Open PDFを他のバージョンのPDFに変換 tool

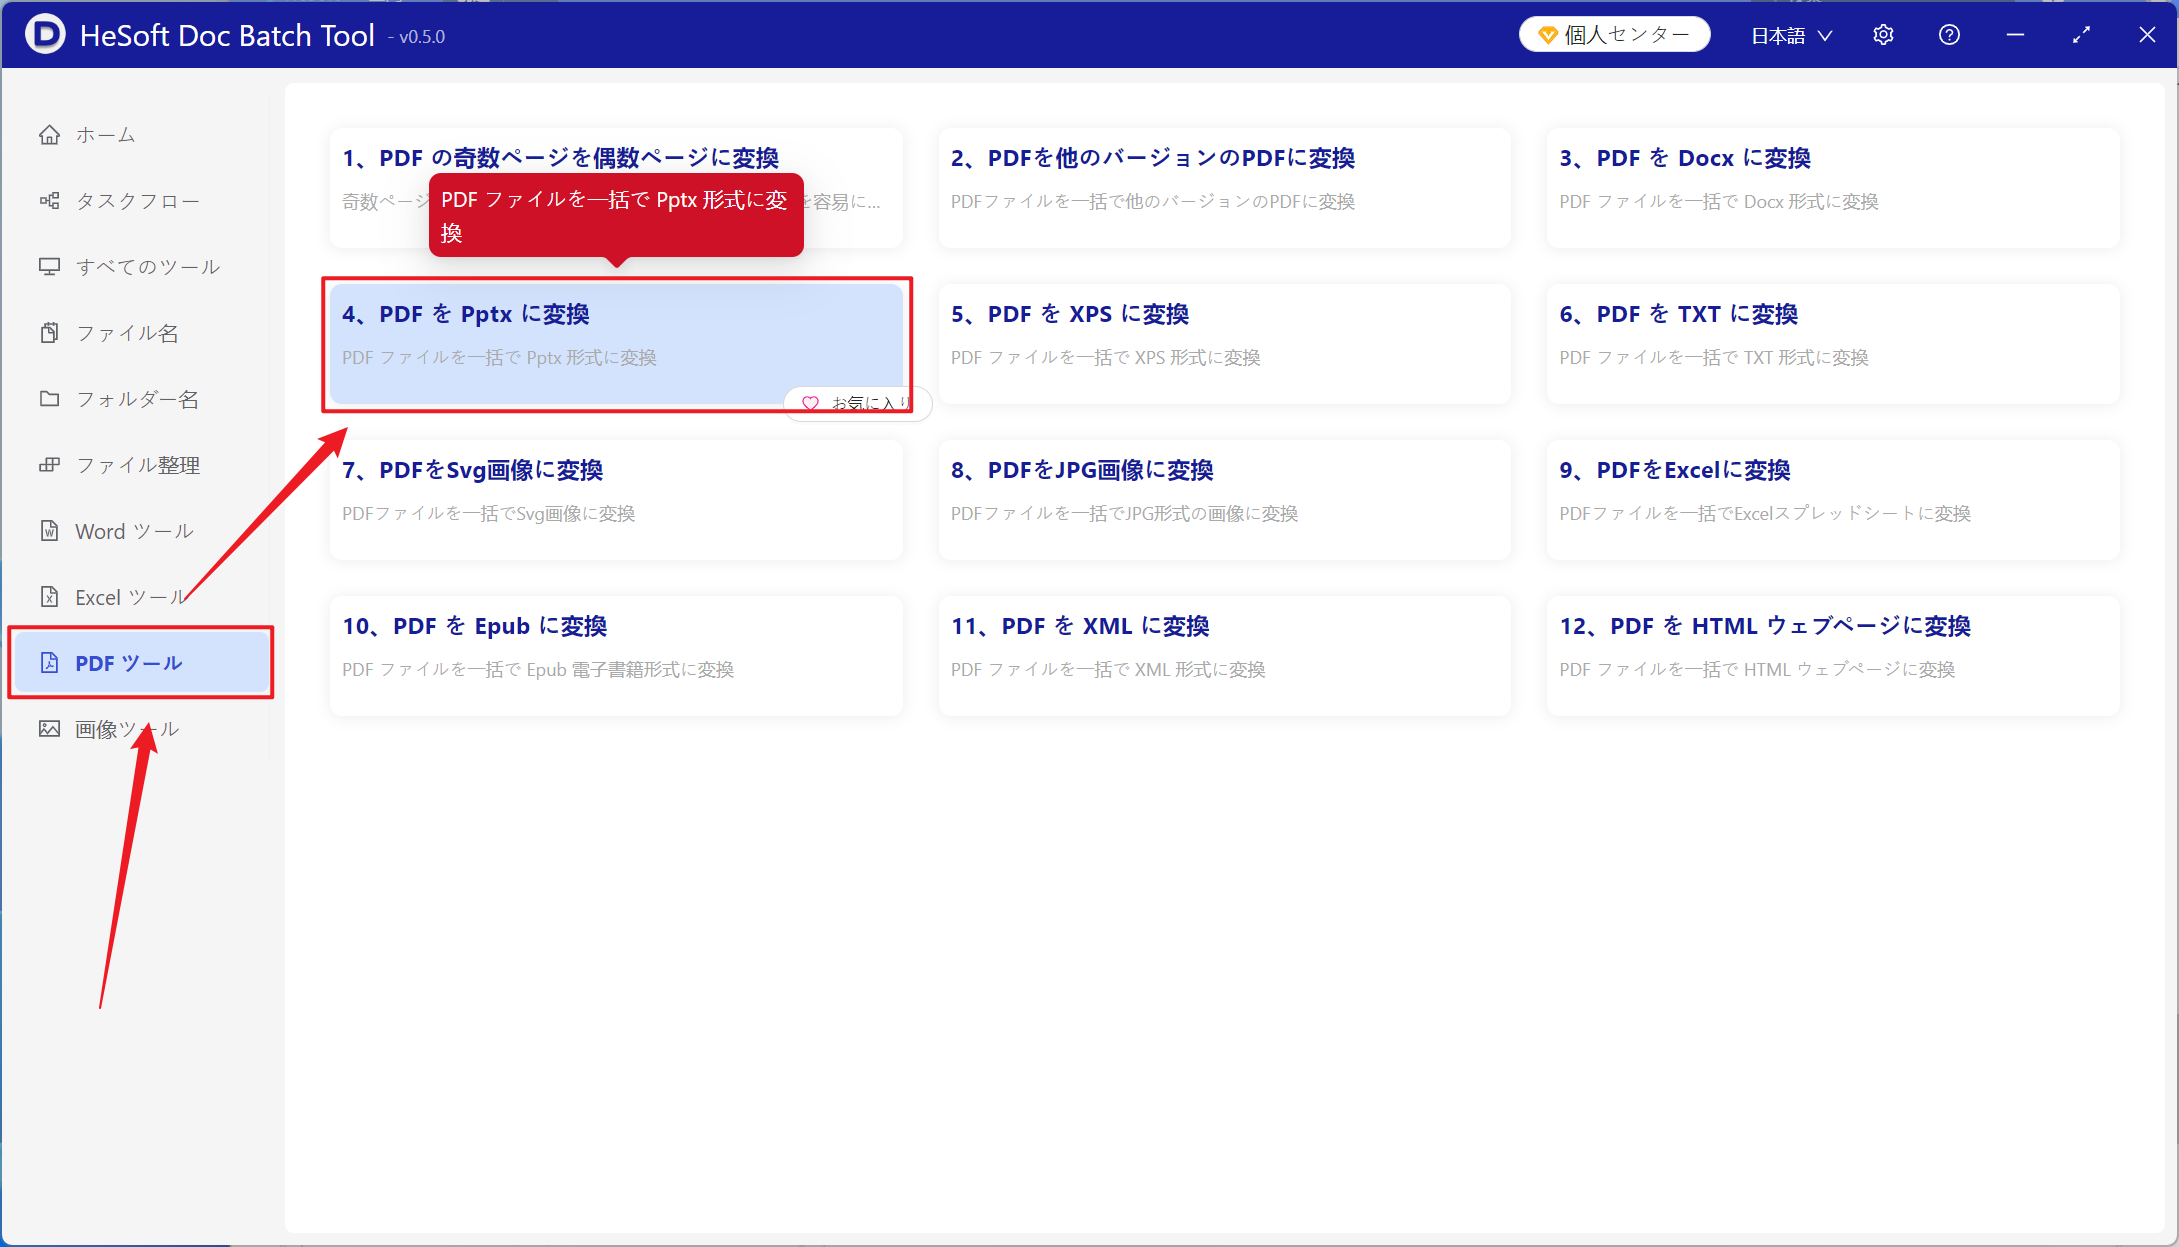[1224, 188]
